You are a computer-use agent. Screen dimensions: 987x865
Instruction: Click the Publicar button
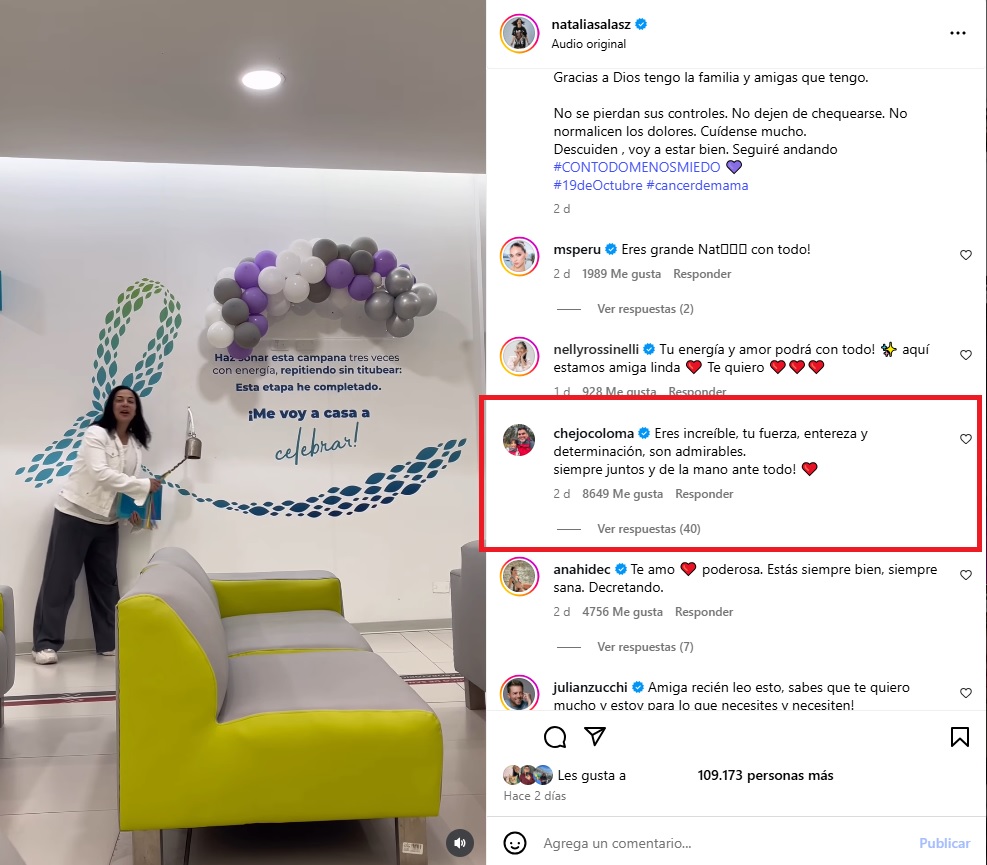click(x=944, y=843)
